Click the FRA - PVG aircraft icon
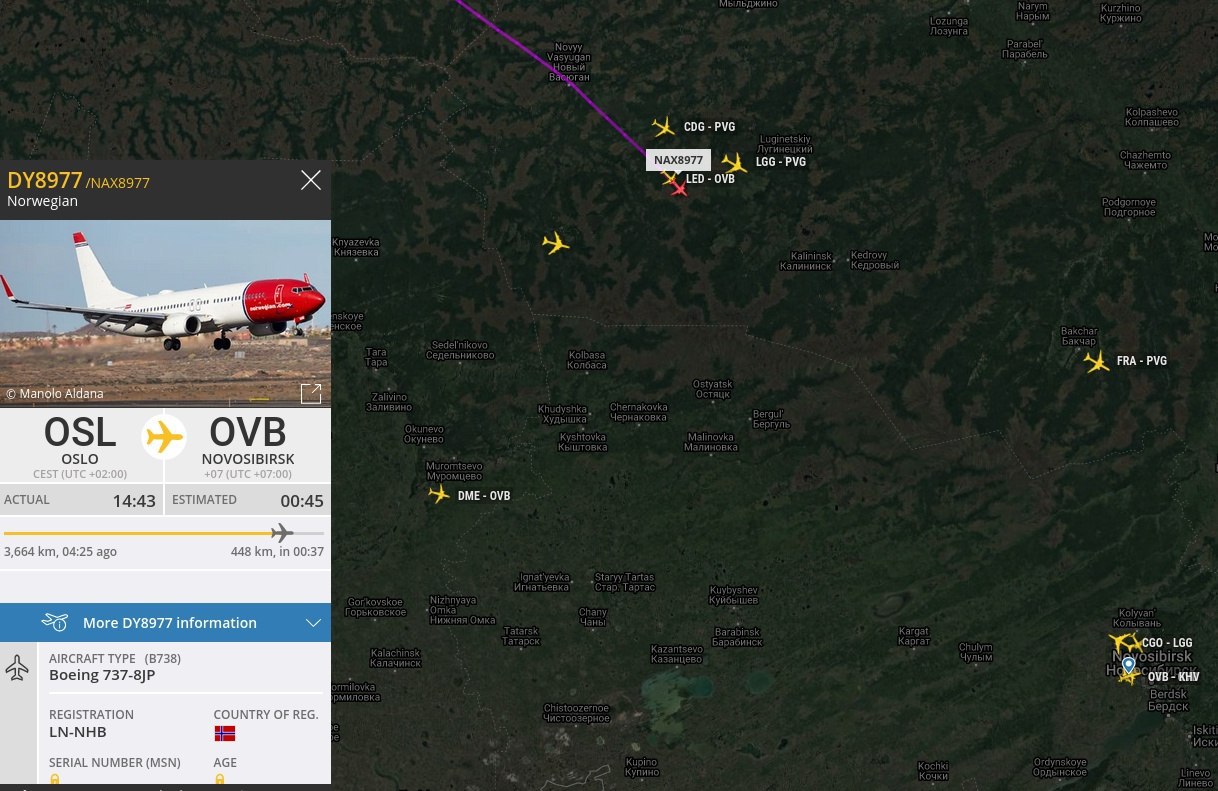The image size is (1218, 791). click(x=1097, y=362)
